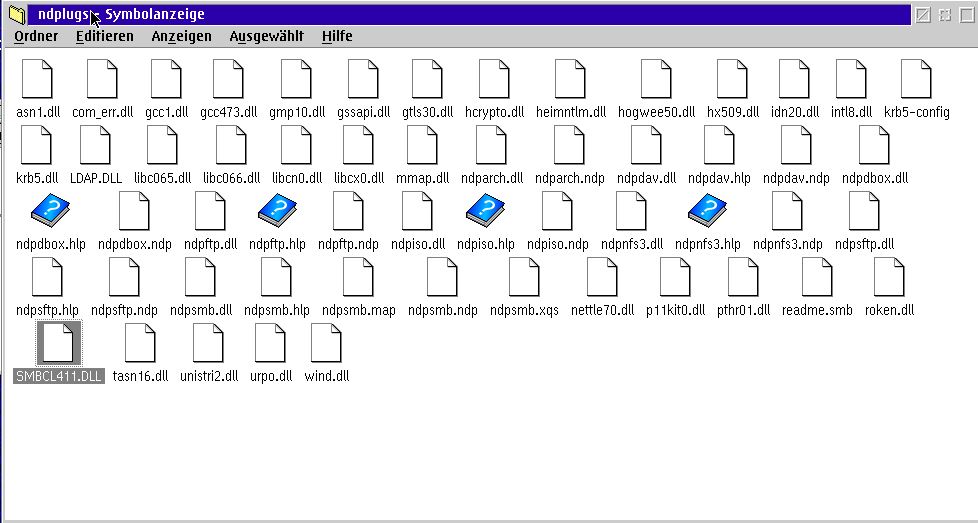978x523 pixels.
Task: Select the nettle70.dll file icon
Action: point(602,277)
